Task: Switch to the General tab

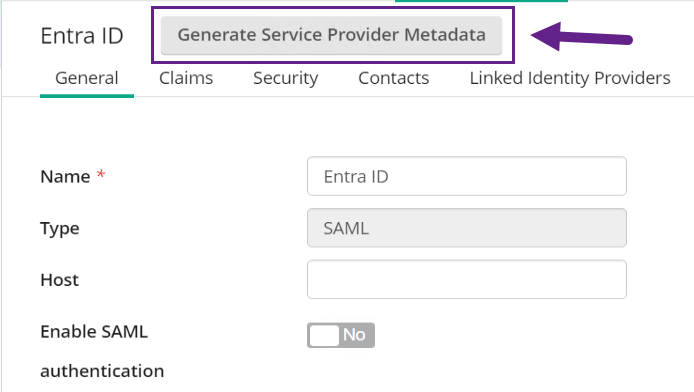Action: pos(87,78)
